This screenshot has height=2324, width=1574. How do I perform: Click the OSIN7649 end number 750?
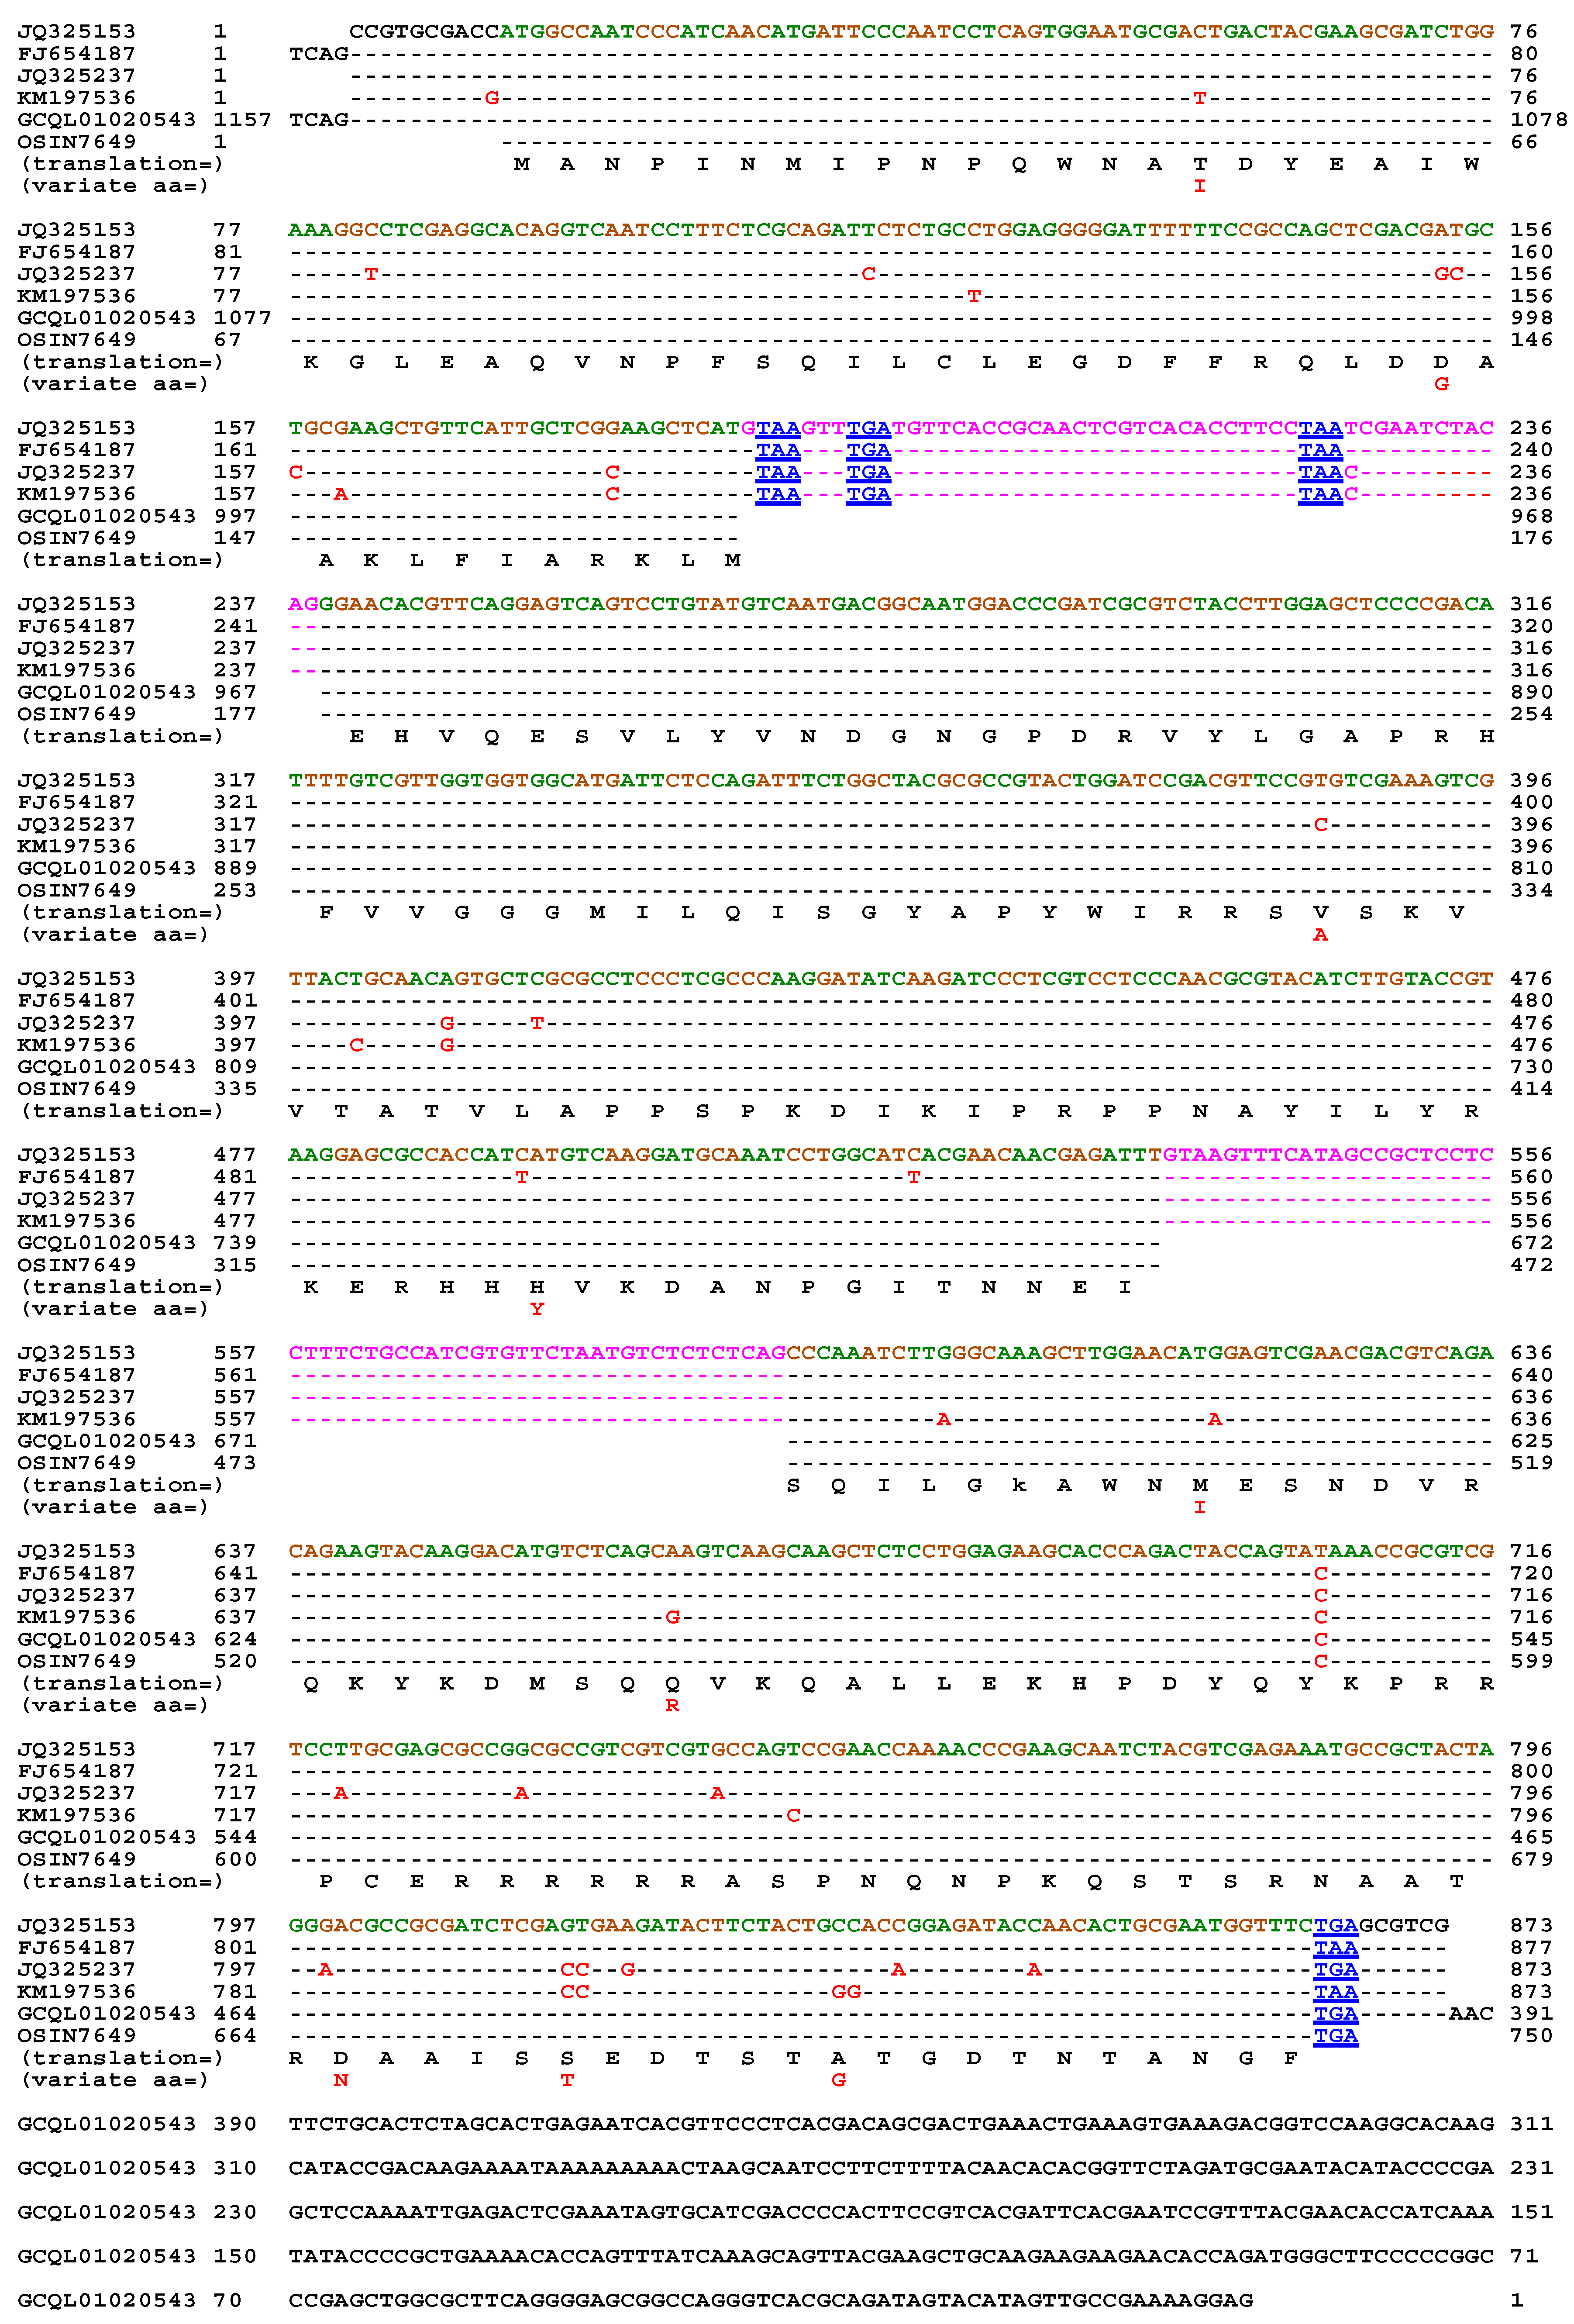1532,2036
